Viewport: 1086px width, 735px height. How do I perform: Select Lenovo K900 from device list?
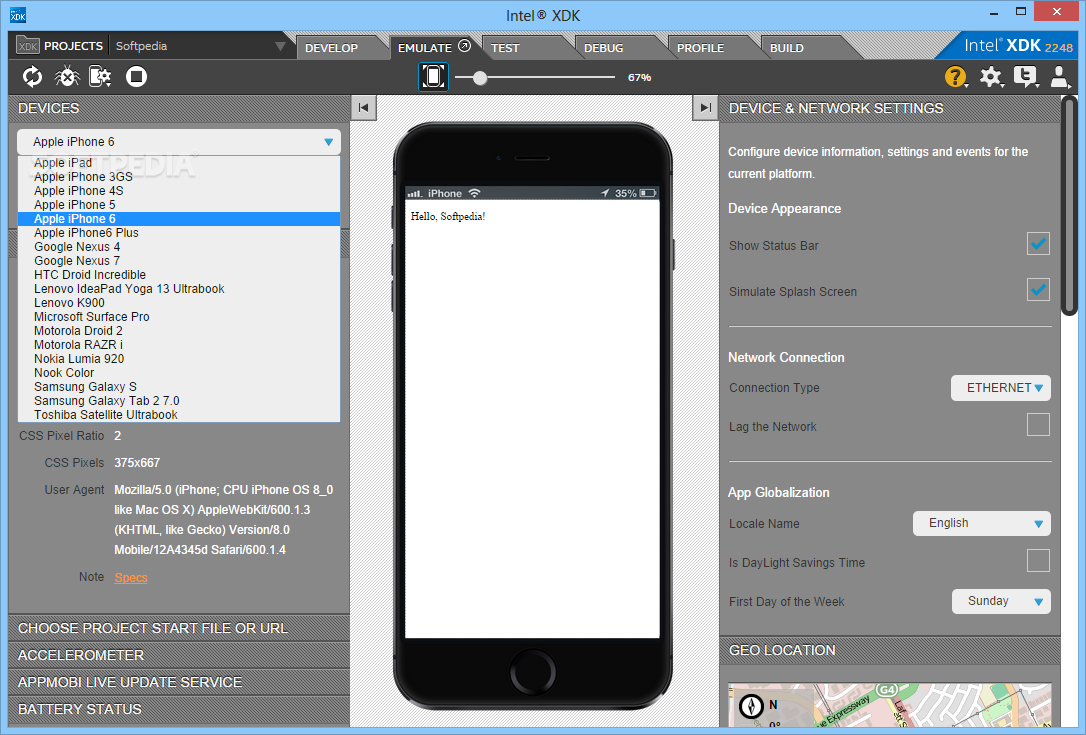(x=179, y=303)
